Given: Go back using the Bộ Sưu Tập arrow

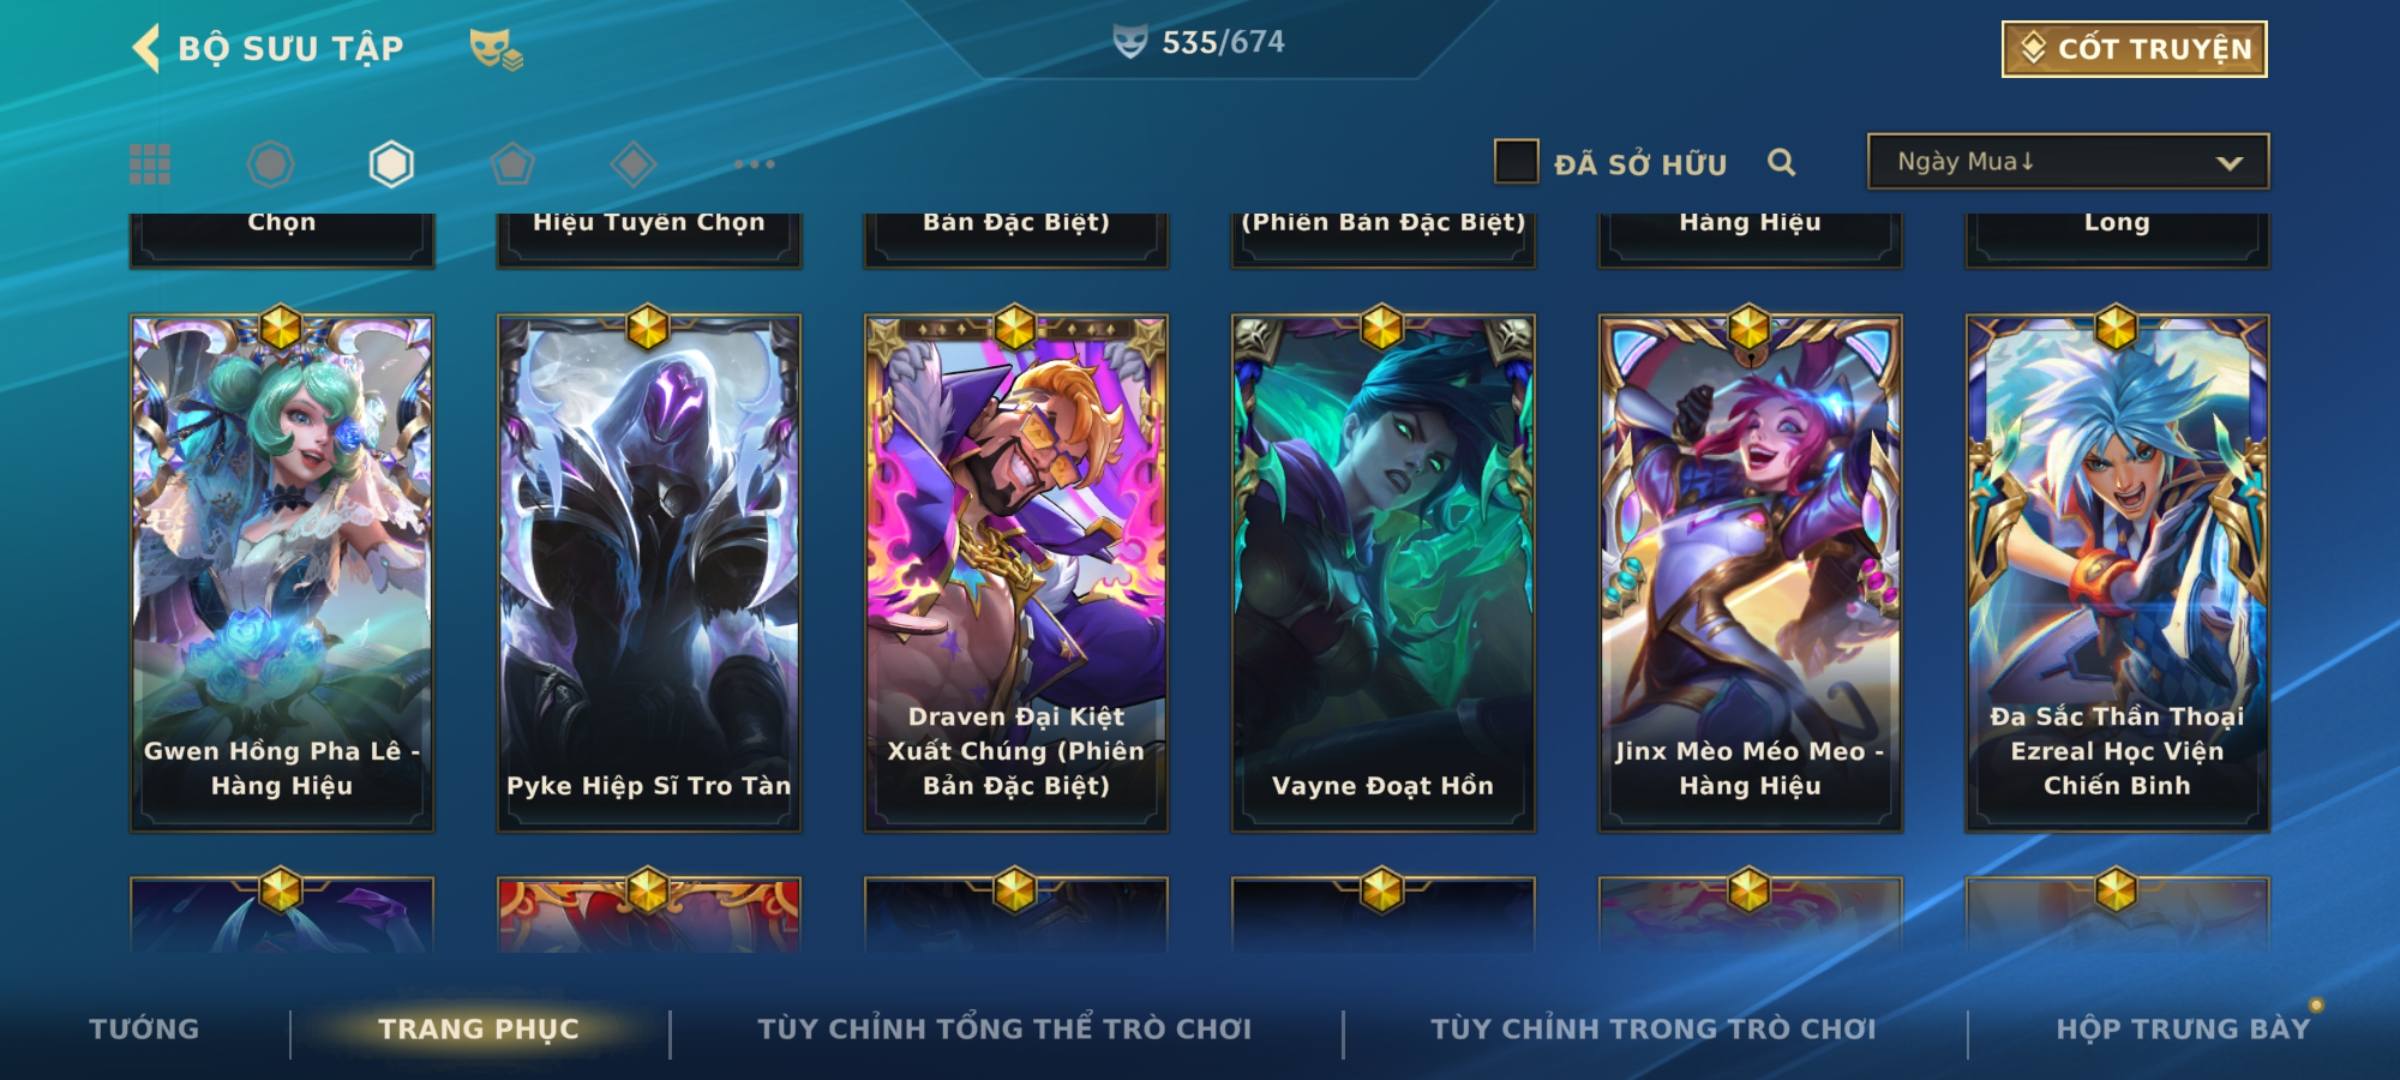Looking at the screenshot, I should (147, 48).
